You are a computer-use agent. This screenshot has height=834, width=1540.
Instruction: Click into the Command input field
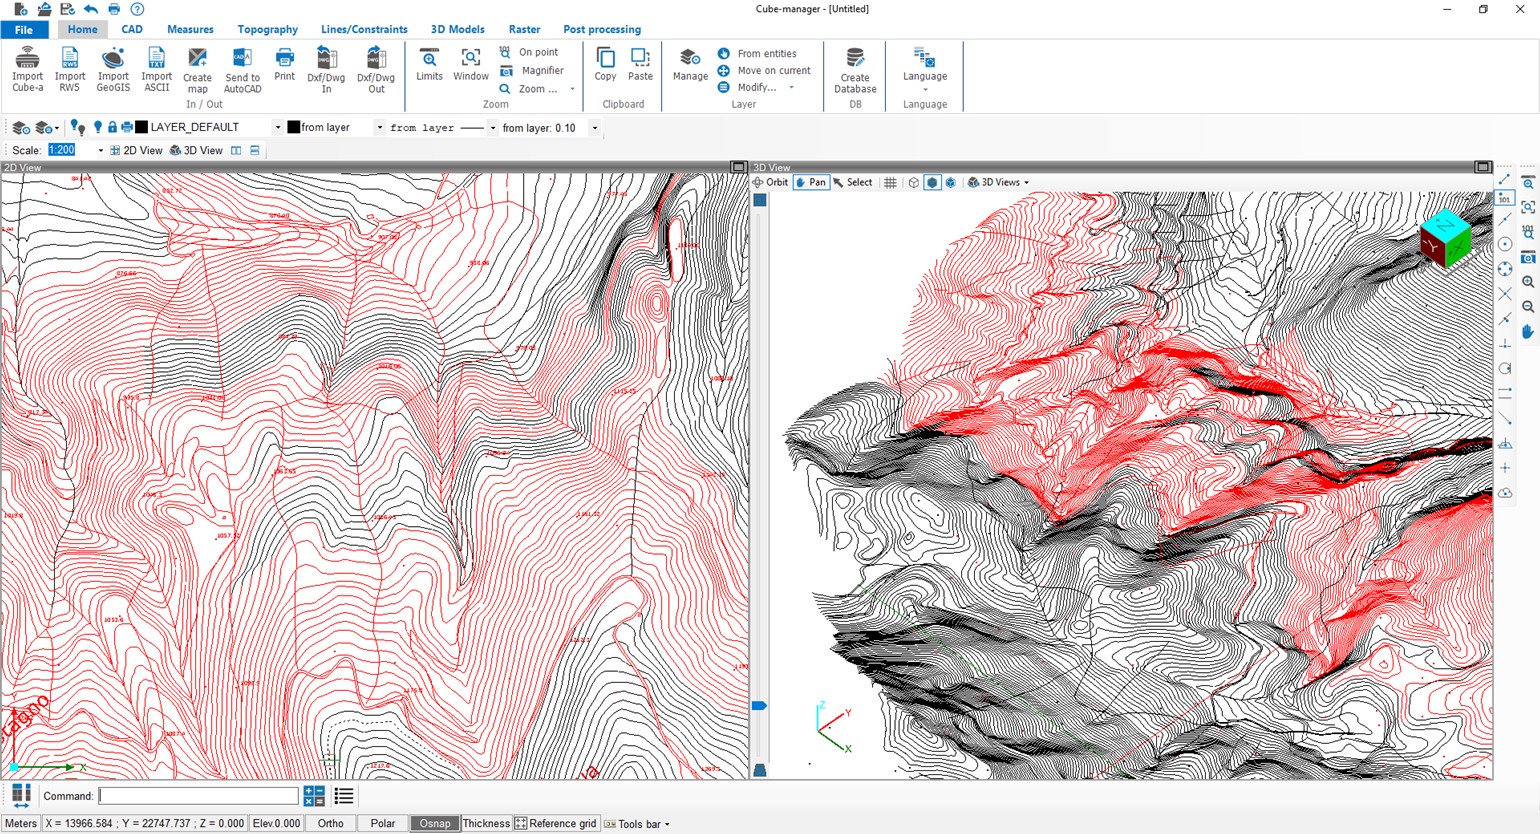click(x=198, y=796)
